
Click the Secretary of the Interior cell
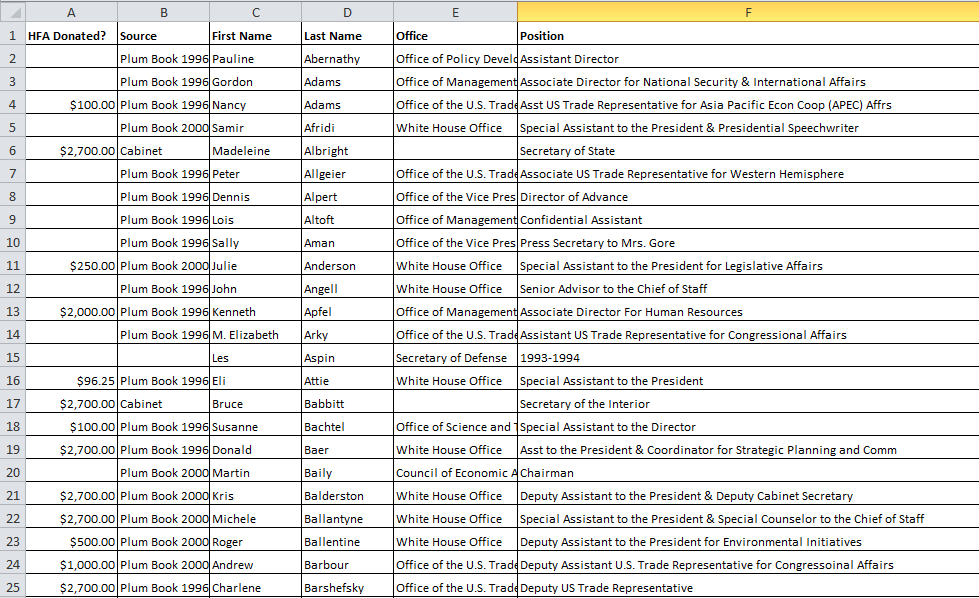[x=748, y=404]
